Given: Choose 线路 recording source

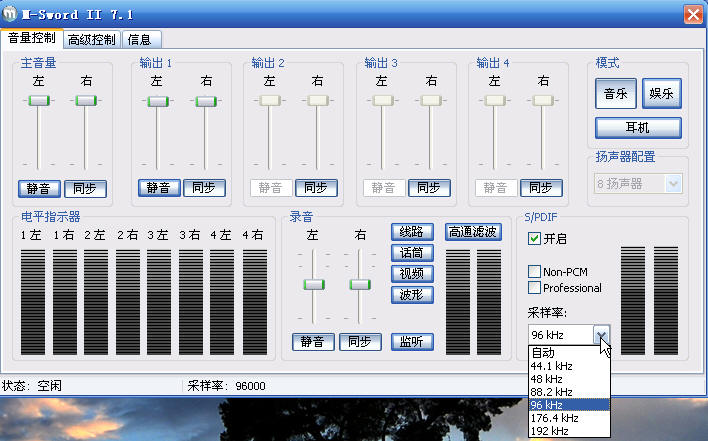Looking at the screenshot, I should point(412,232).
